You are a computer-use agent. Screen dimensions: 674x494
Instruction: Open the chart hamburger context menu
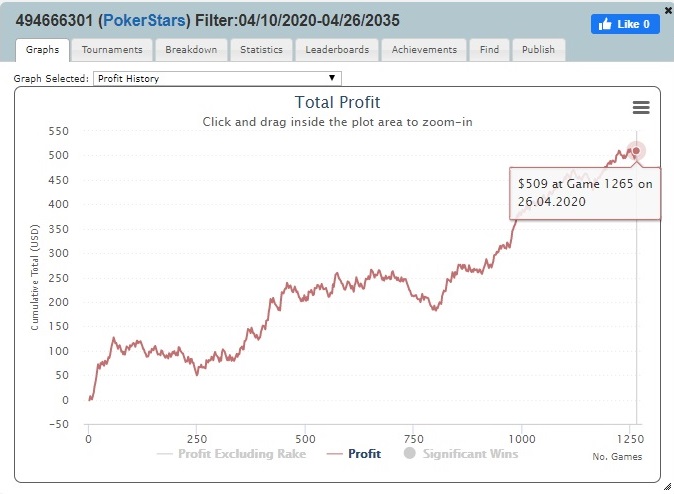click(x=641, y=107)
